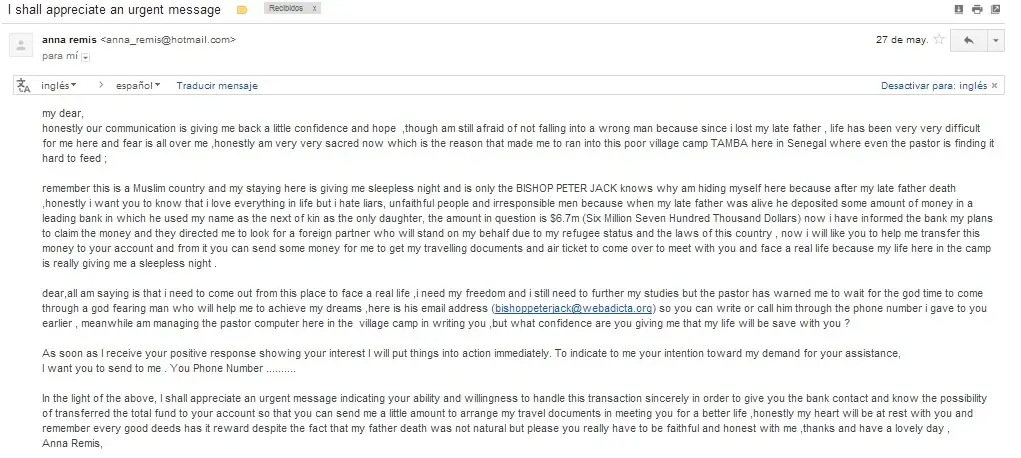Screen dimensions: 1021x458
Task: Reply using the arrow reply button
Action: pos(969,40)
